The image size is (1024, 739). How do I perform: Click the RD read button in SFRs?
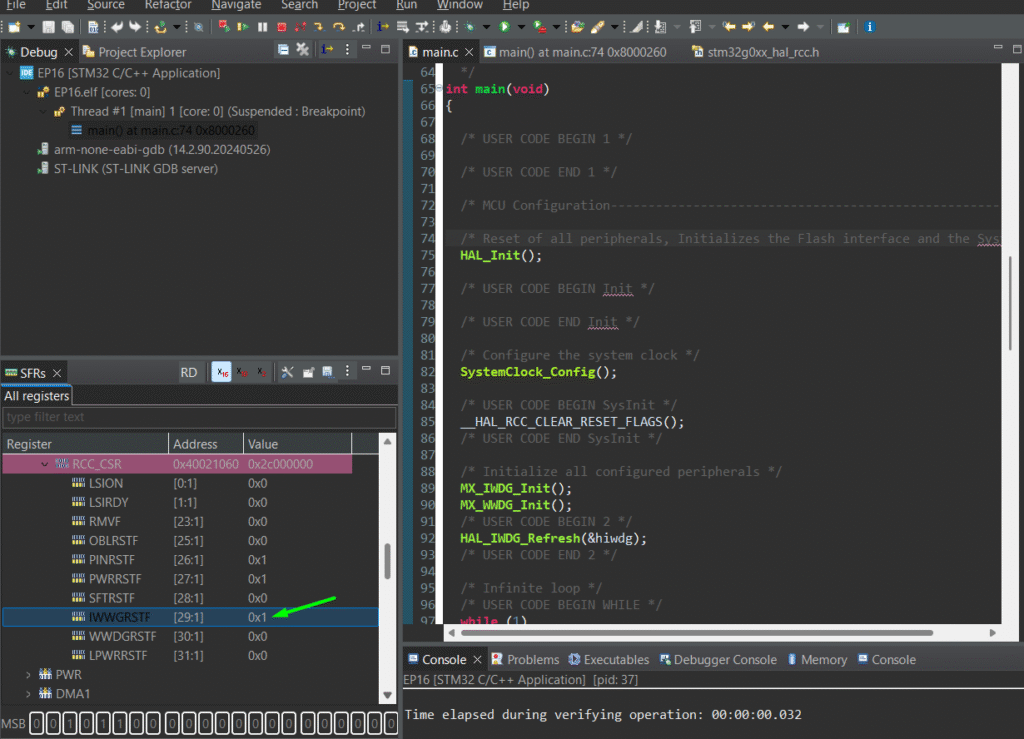(x=189, y=372)
